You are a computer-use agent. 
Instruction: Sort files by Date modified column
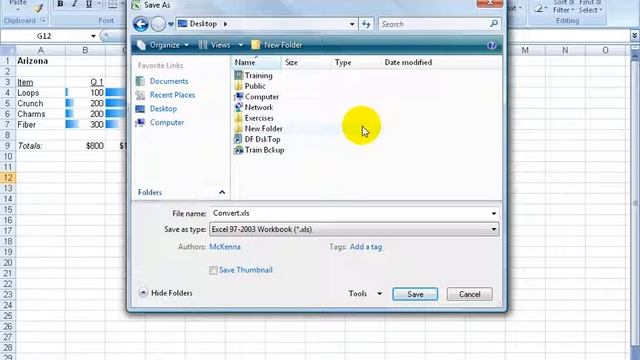pyautogui.click(x=408, y=62)
